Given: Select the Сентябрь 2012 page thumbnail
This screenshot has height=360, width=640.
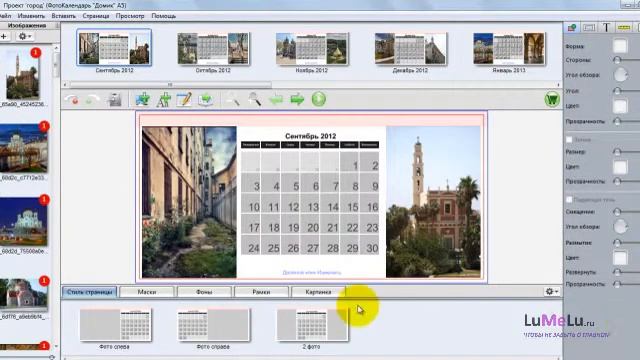Looking at the screenshot, I should click(114, 49).
